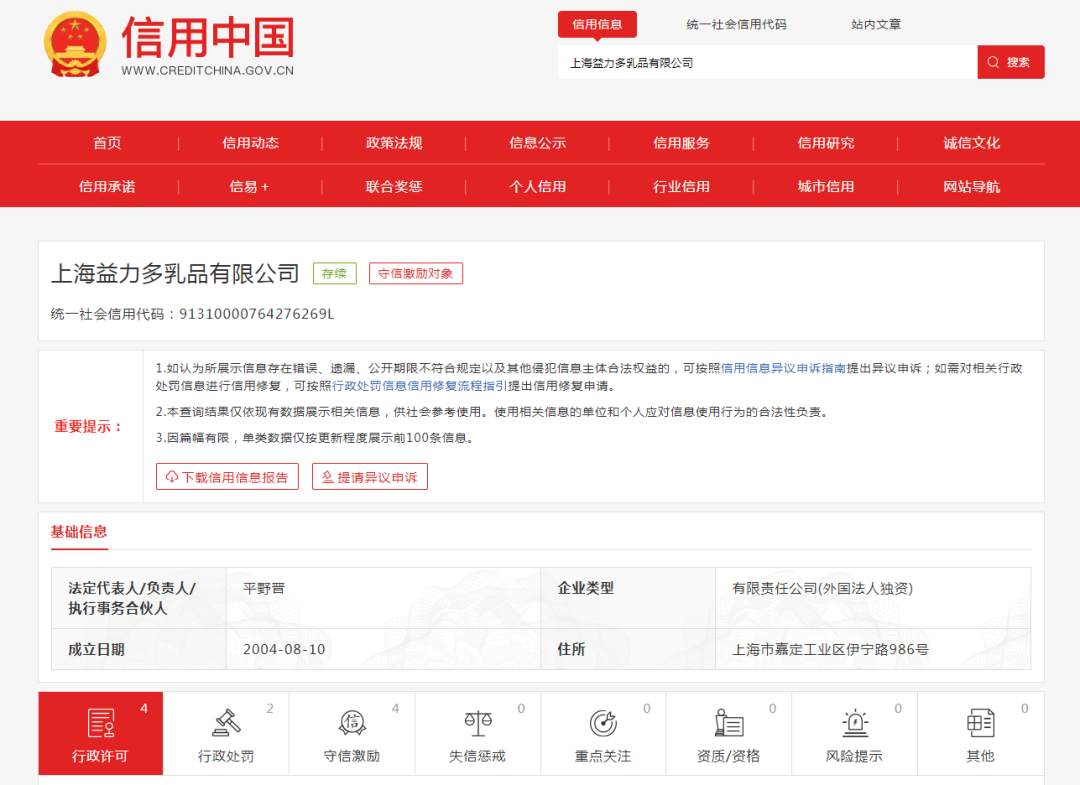Click the 法定代表人/负责人 table header cell
1080x785 pixels.
click(138, 598)
